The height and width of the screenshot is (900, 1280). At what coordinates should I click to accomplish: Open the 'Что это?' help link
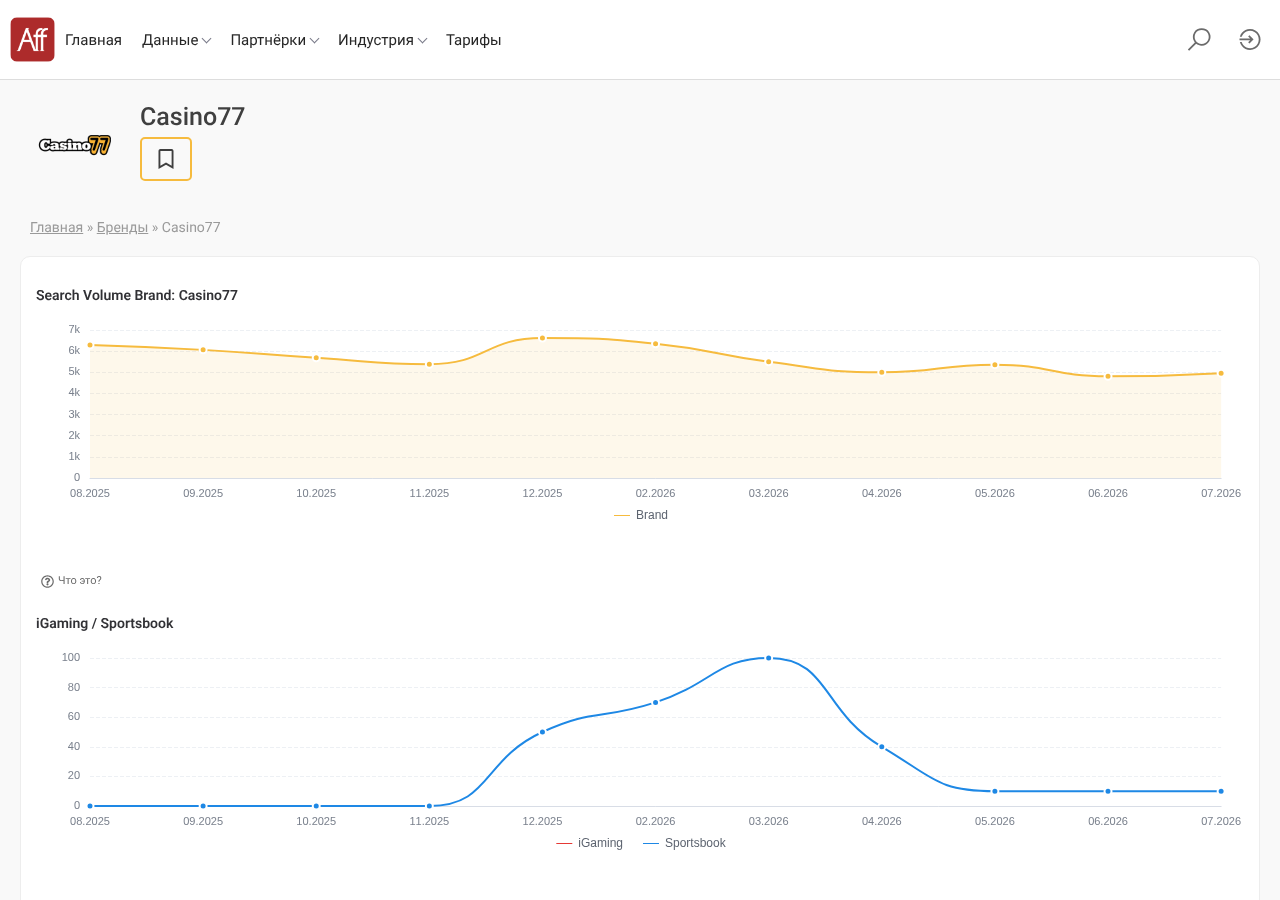(80, 581)
